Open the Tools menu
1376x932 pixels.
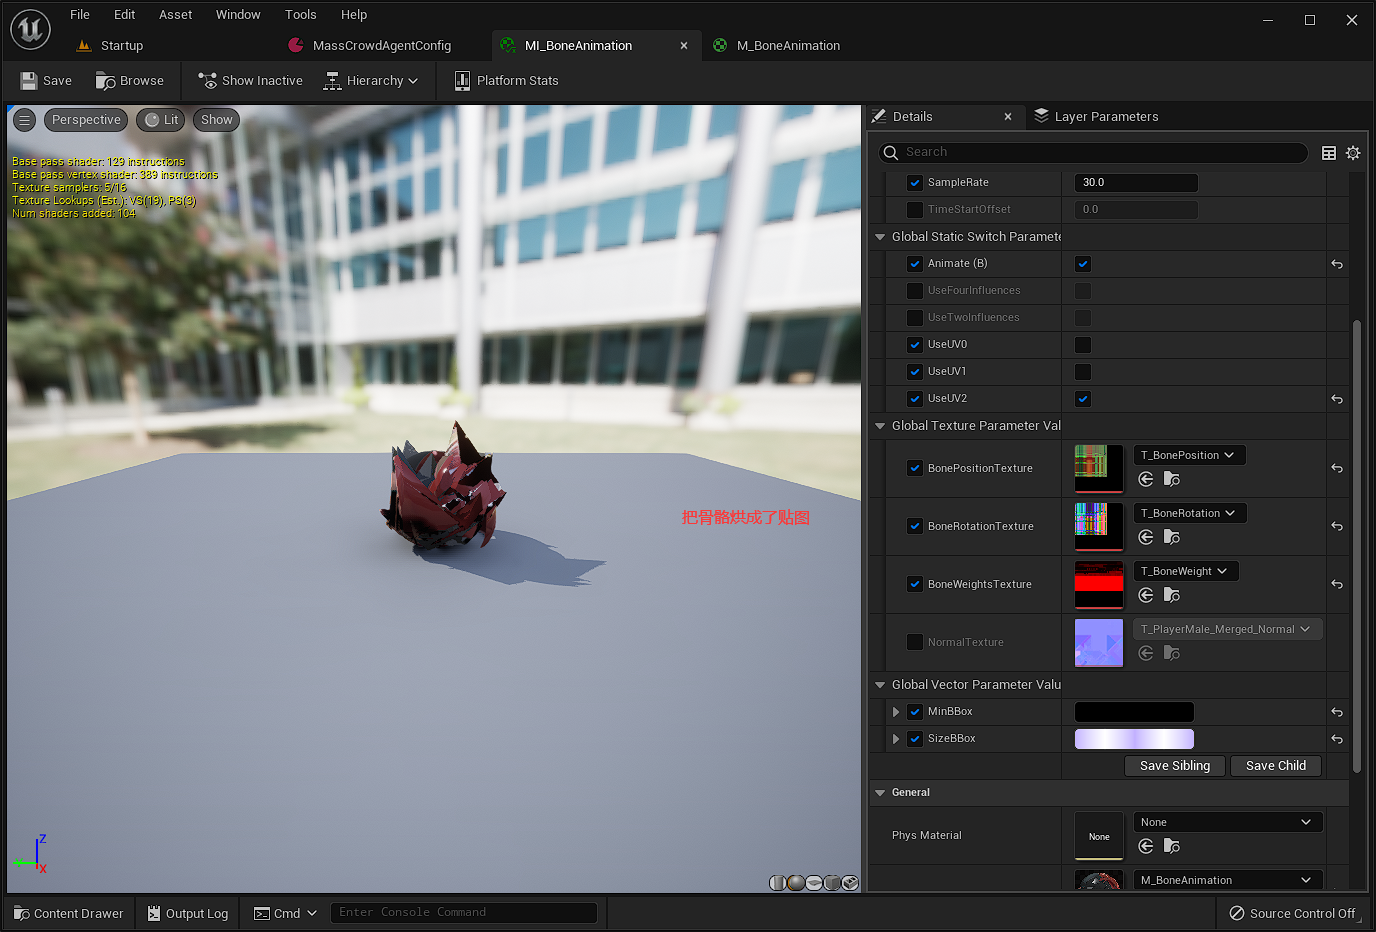pyautogui.click(x=300, y=15)
